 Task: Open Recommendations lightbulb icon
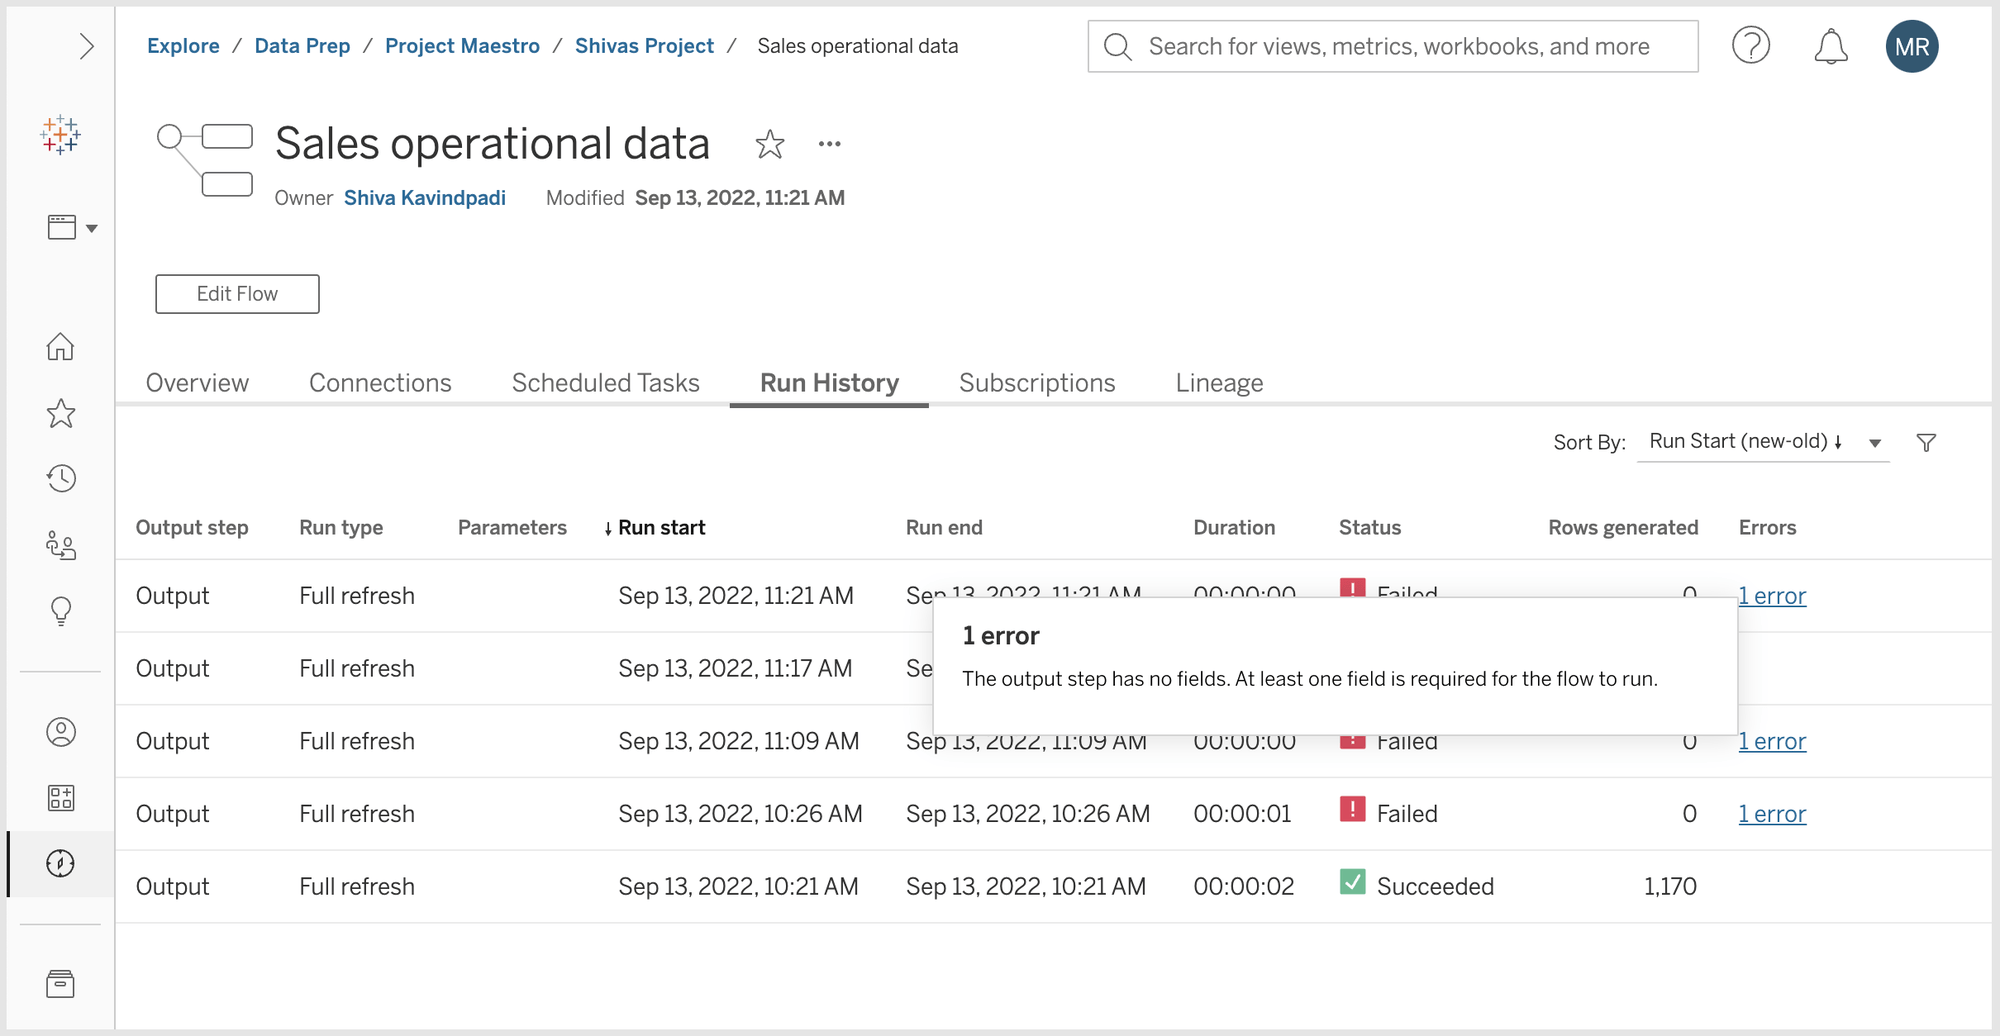(x=61, y=610)
